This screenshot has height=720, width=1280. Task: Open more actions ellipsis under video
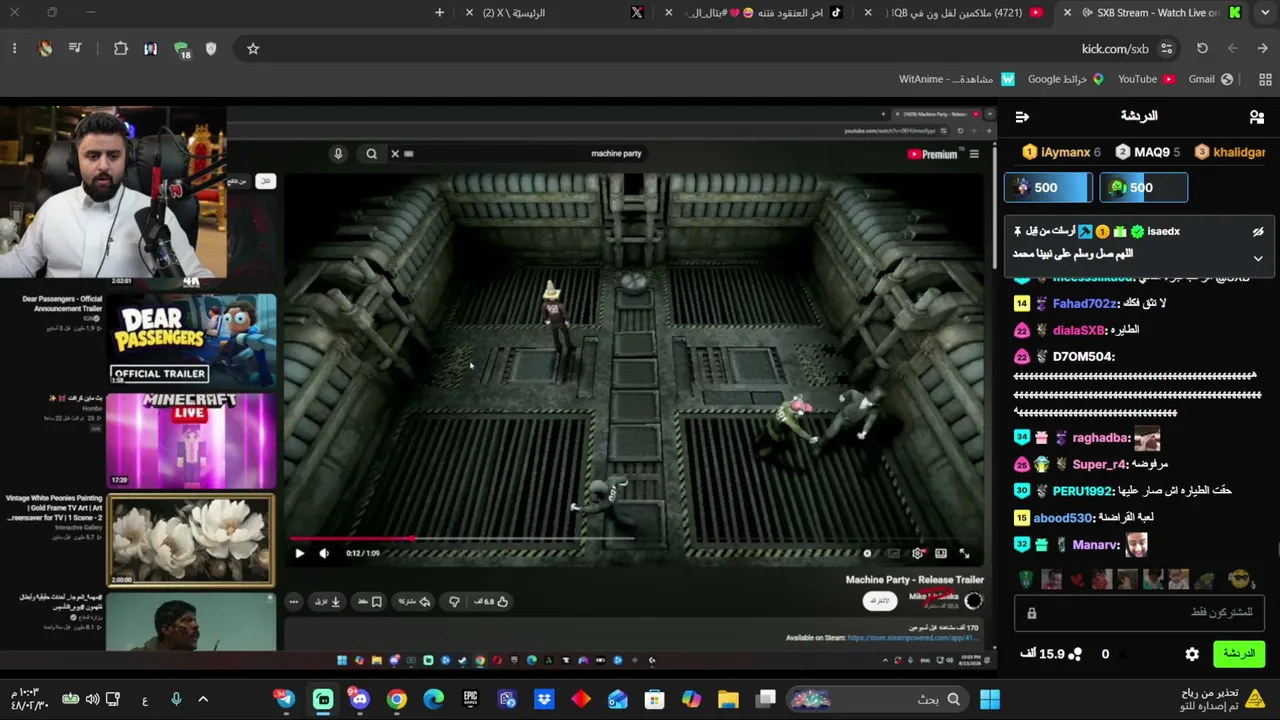294,602
